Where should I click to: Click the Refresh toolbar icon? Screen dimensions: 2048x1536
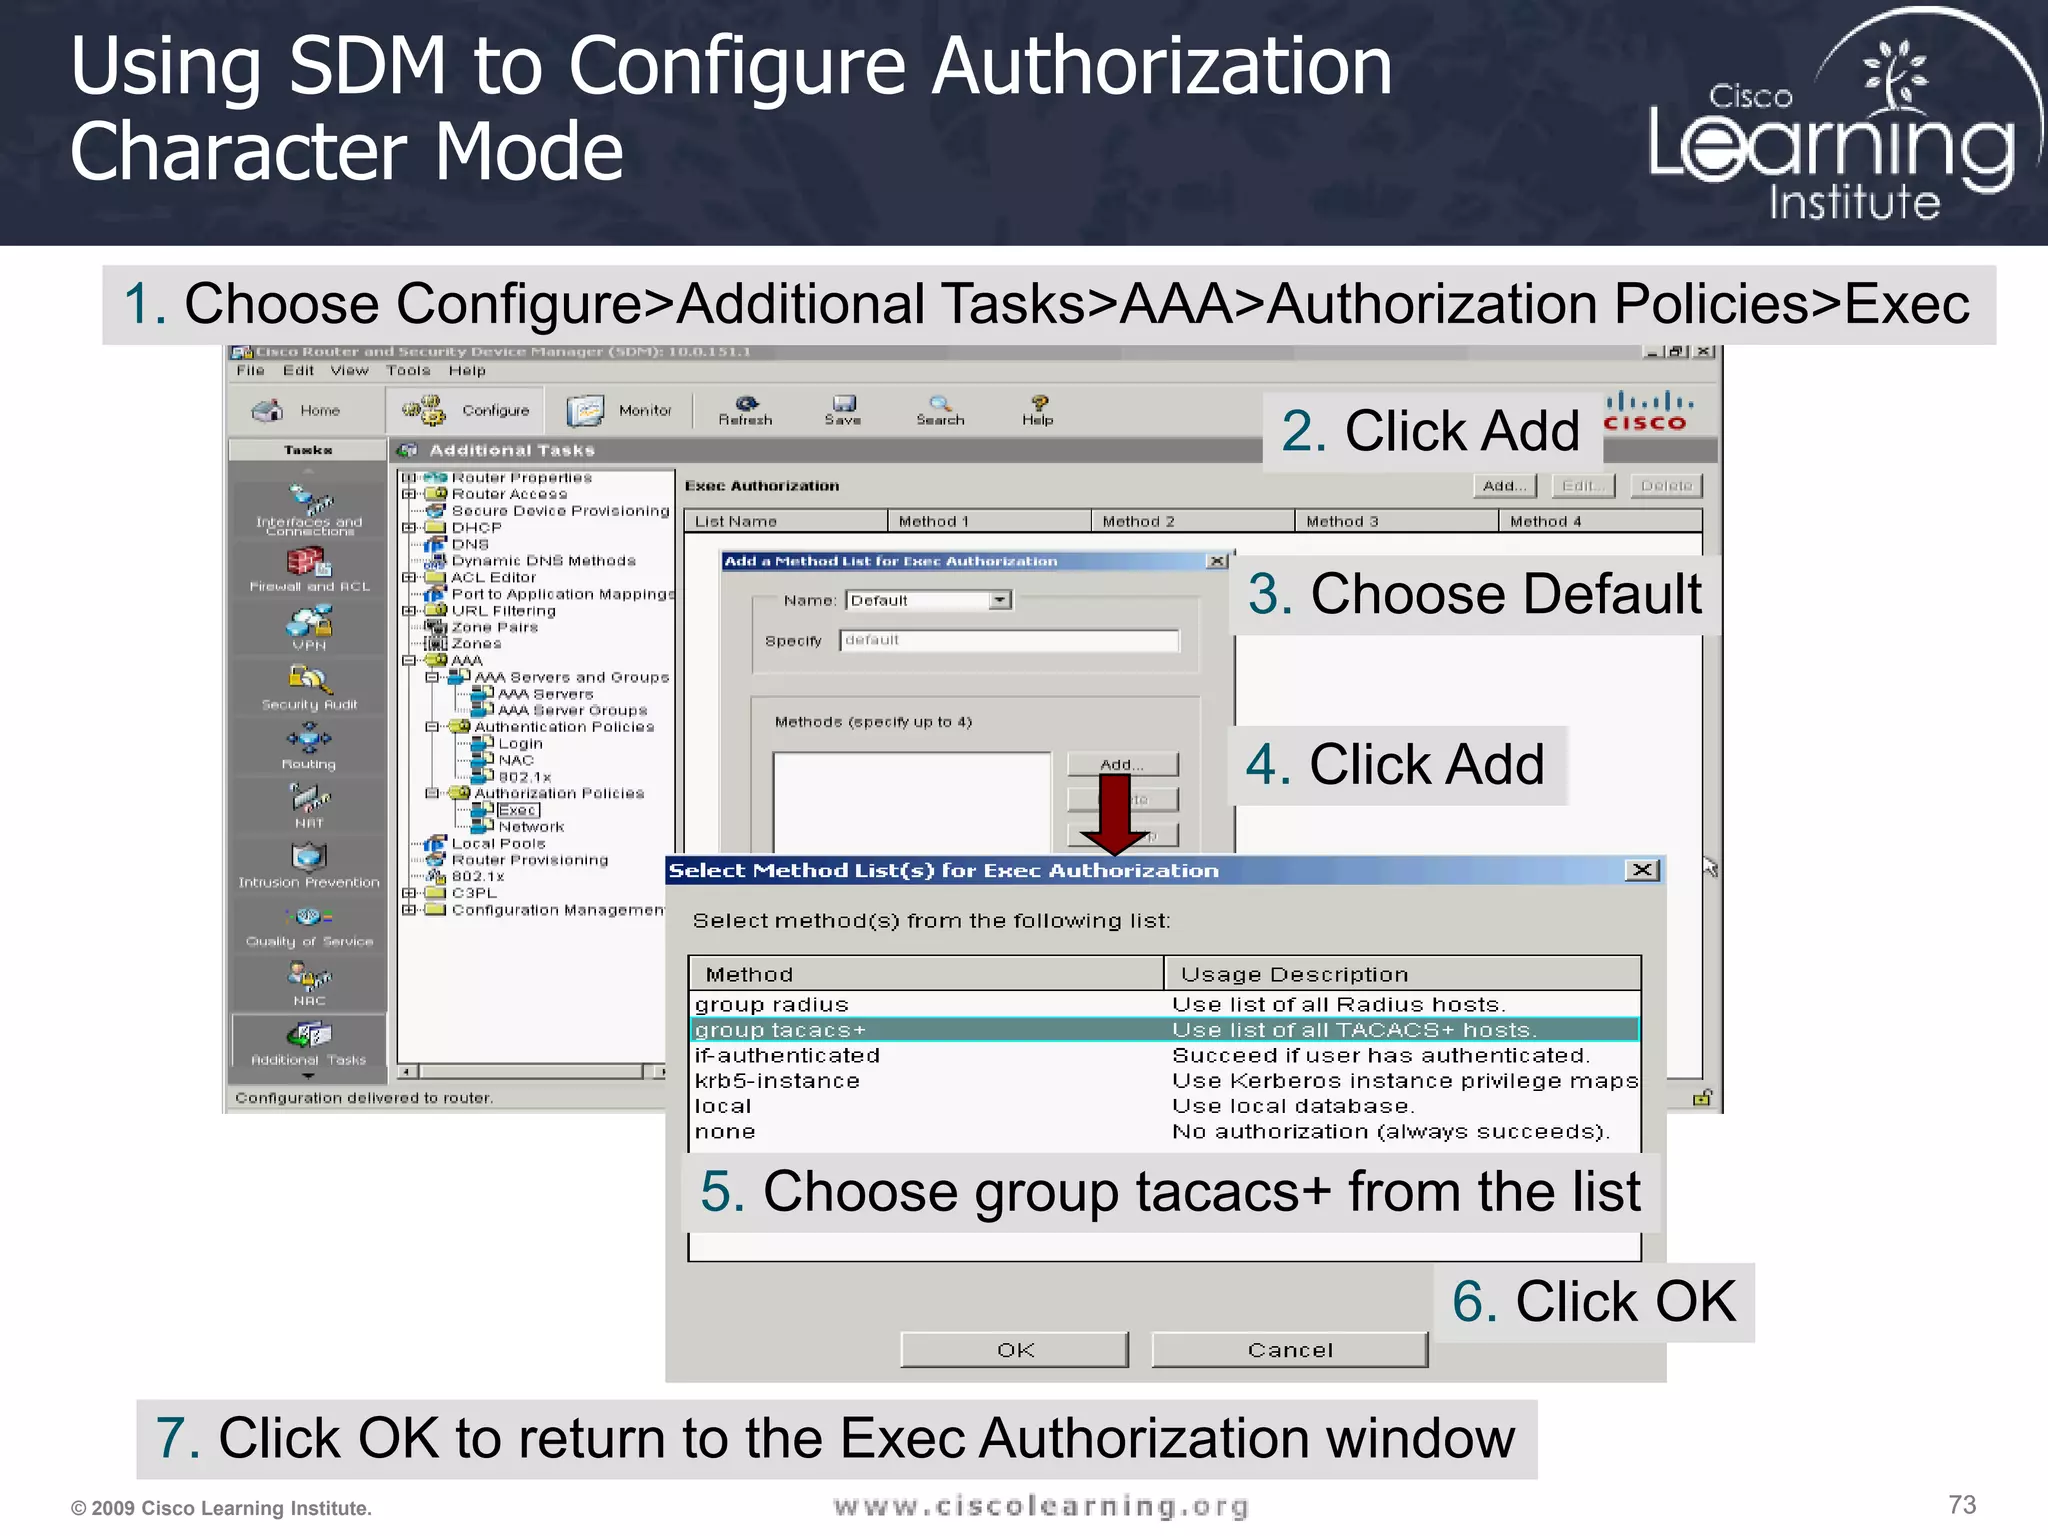745,411
